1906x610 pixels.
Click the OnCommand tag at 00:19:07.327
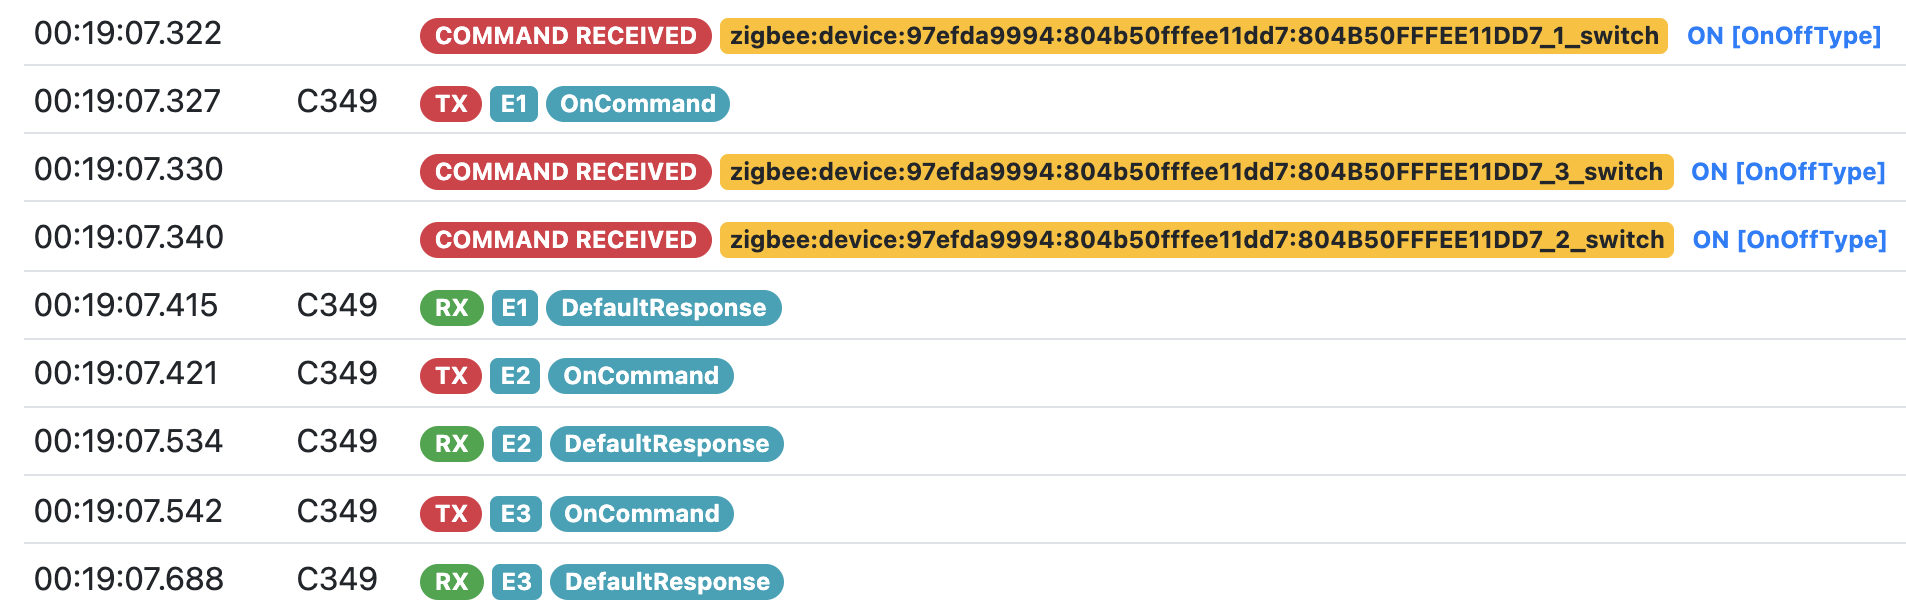coord(638,104)
